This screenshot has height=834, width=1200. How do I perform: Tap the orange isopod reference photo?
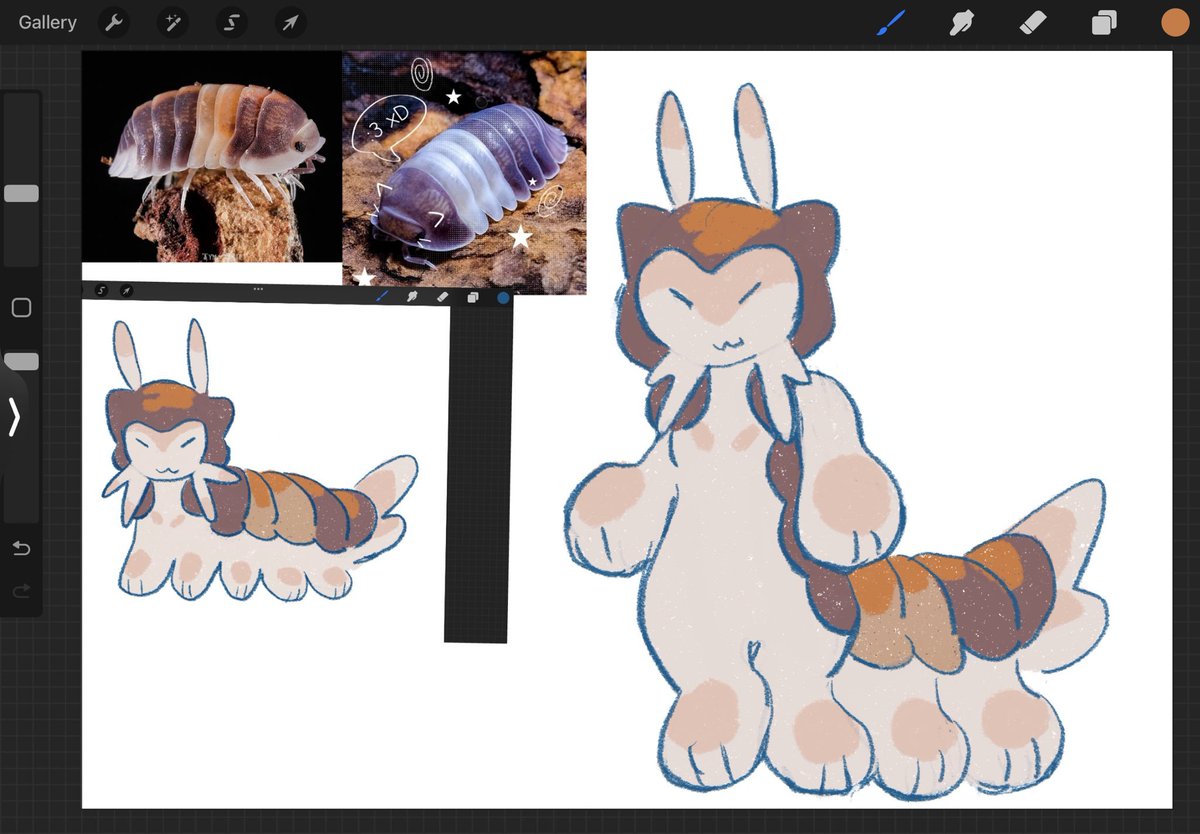click(212, 157)
